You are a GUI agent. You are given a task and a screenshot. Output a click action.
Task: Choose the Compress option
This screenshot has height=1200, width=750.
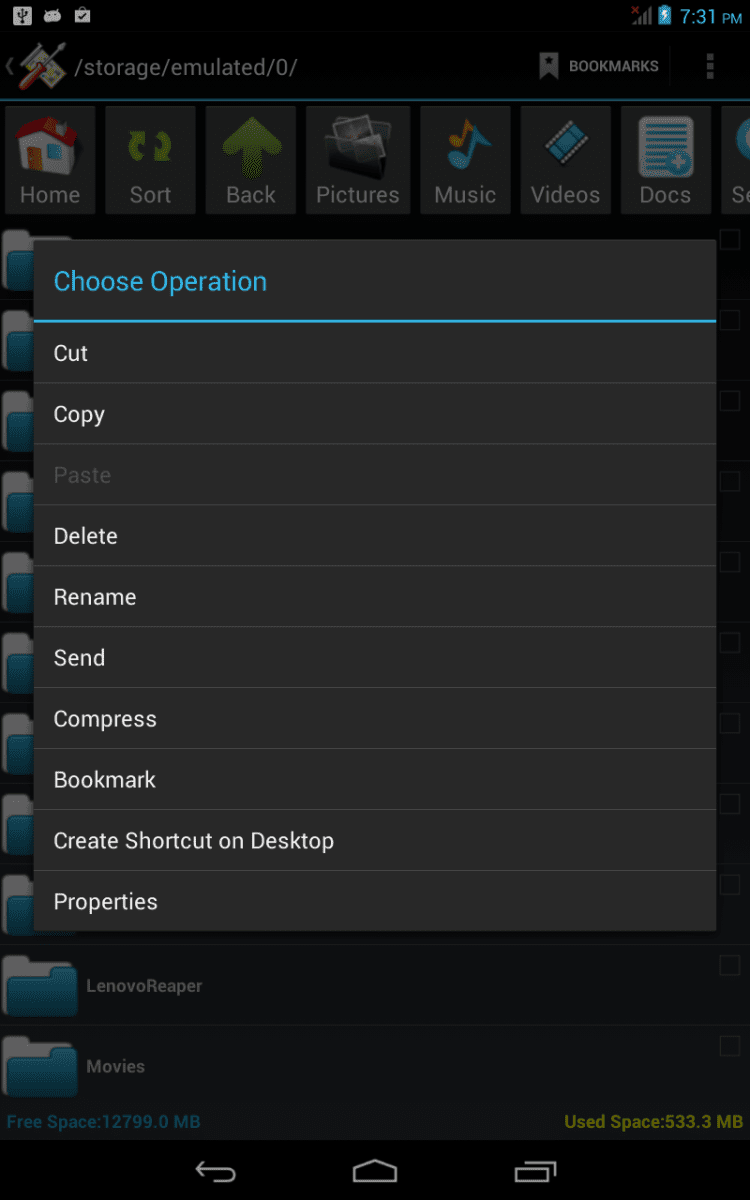(x=374, y=719)
